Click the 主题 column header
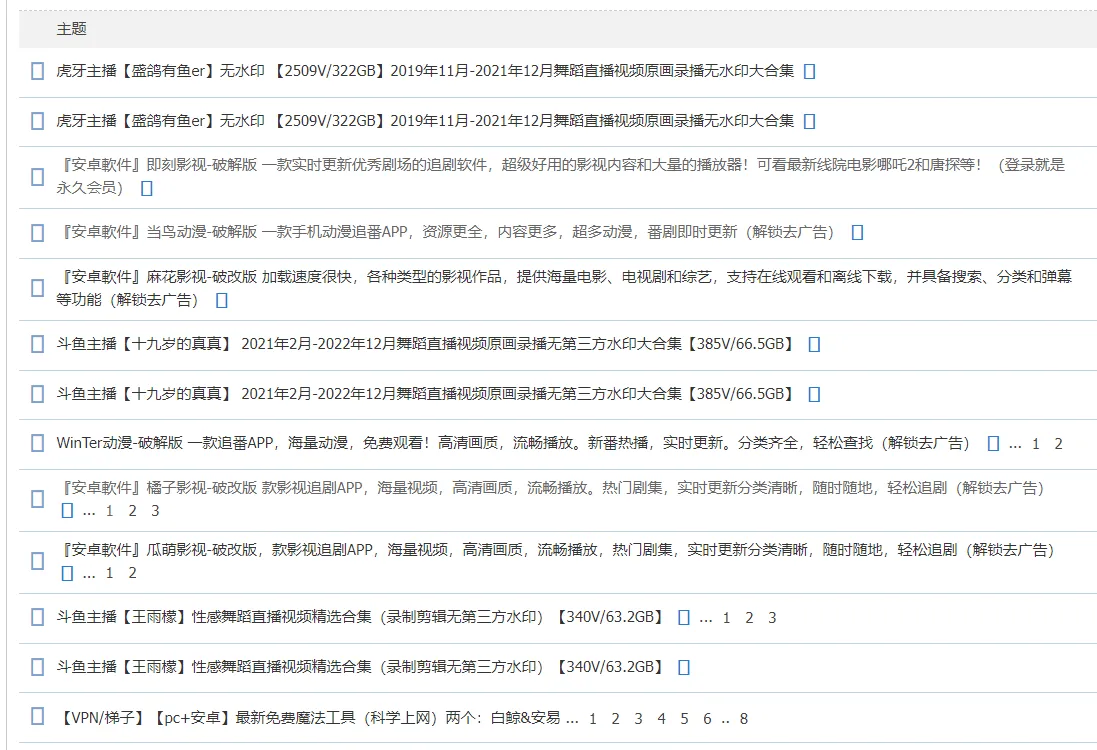The width and height of the screenshot is (1097, 750). [x=71, y=29]
